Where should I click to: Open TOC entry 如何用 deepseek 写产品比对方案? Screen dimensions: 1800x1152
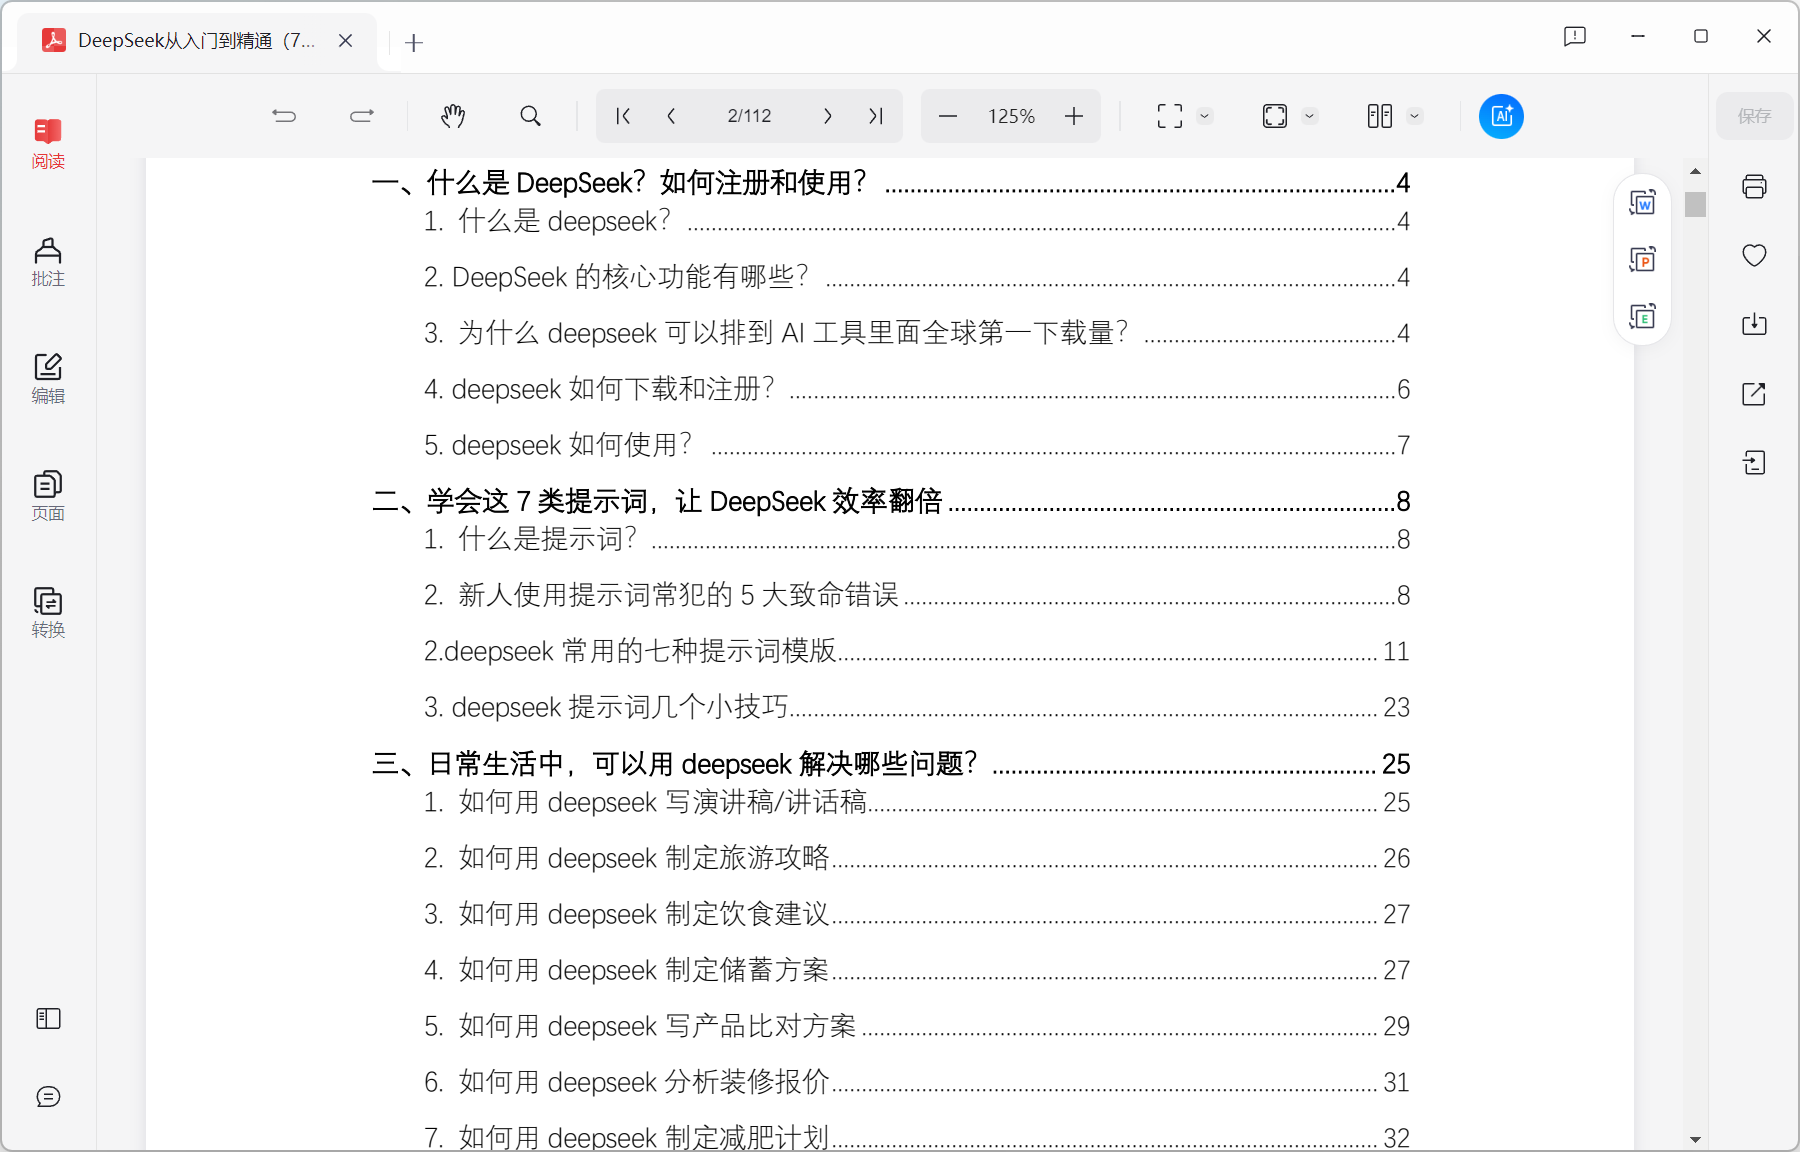[x=917, y=1026]
